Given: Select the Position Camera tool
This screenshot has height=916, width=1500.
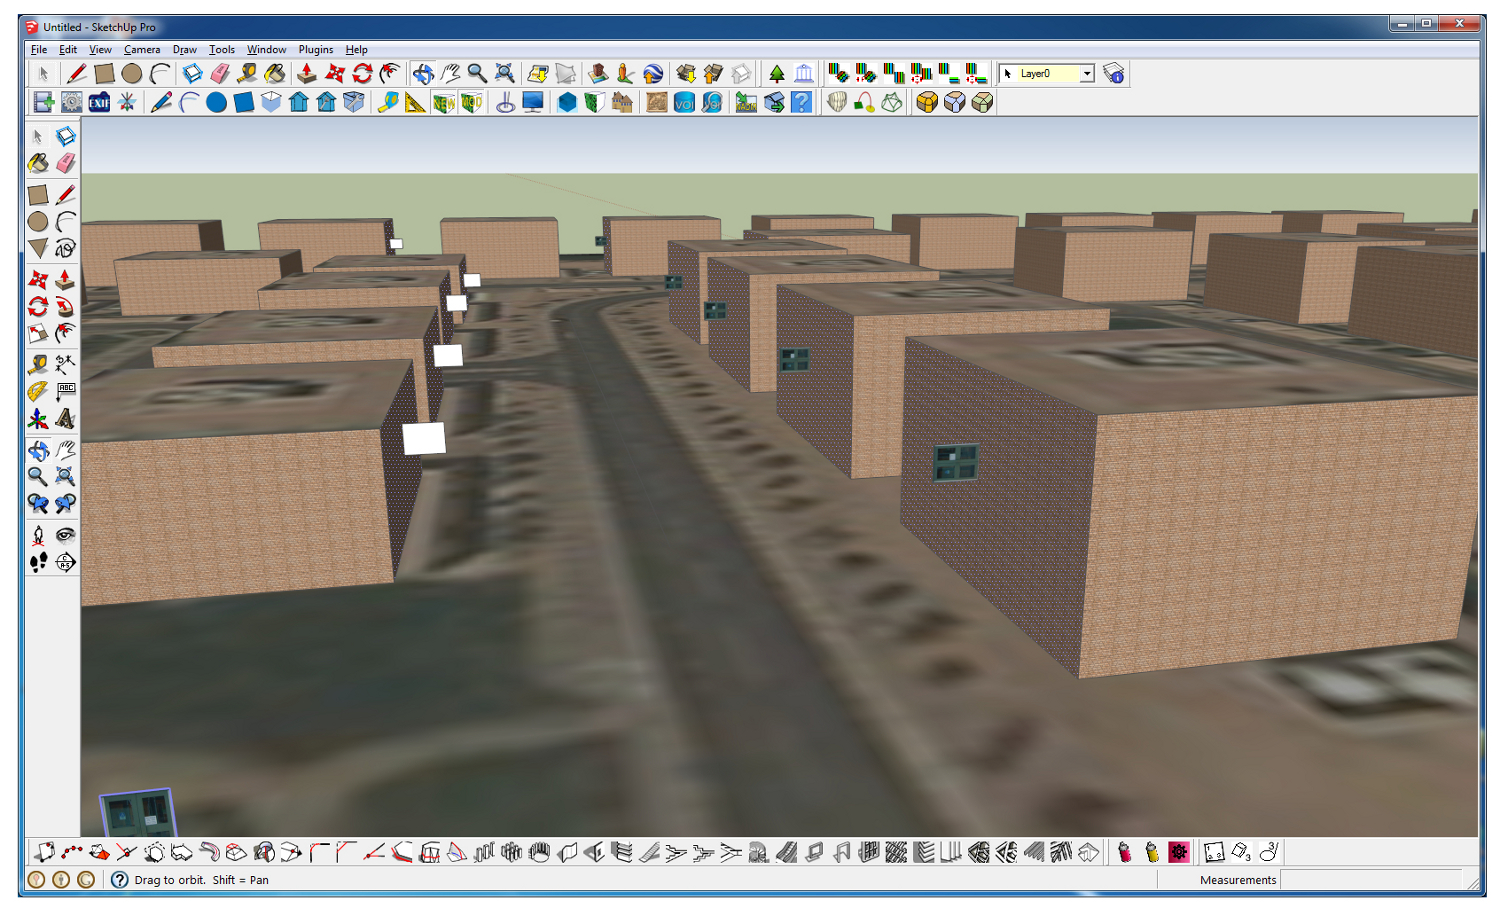Looking at the screenshot, I should tap(38, 535).
